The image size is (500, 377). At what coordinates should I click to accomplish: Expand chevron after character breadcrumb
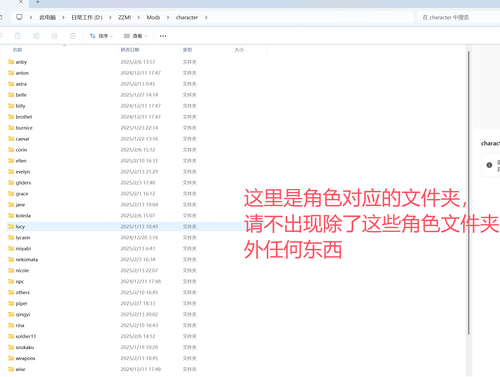click(x=206, y=17)
